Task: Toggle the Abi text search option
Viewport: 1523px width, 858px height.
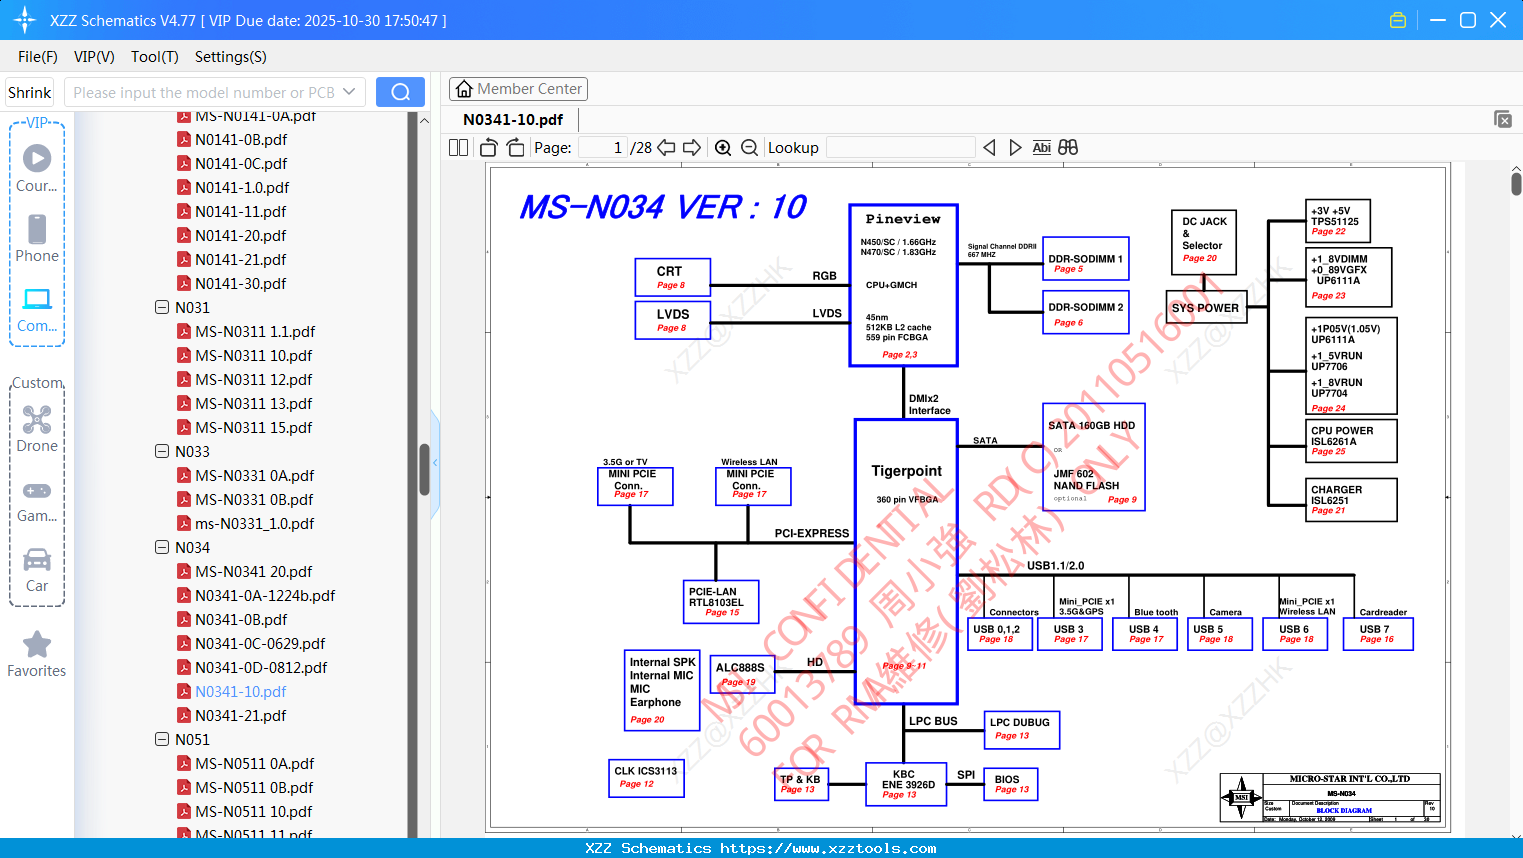Action: click(x=1041, y=147)
